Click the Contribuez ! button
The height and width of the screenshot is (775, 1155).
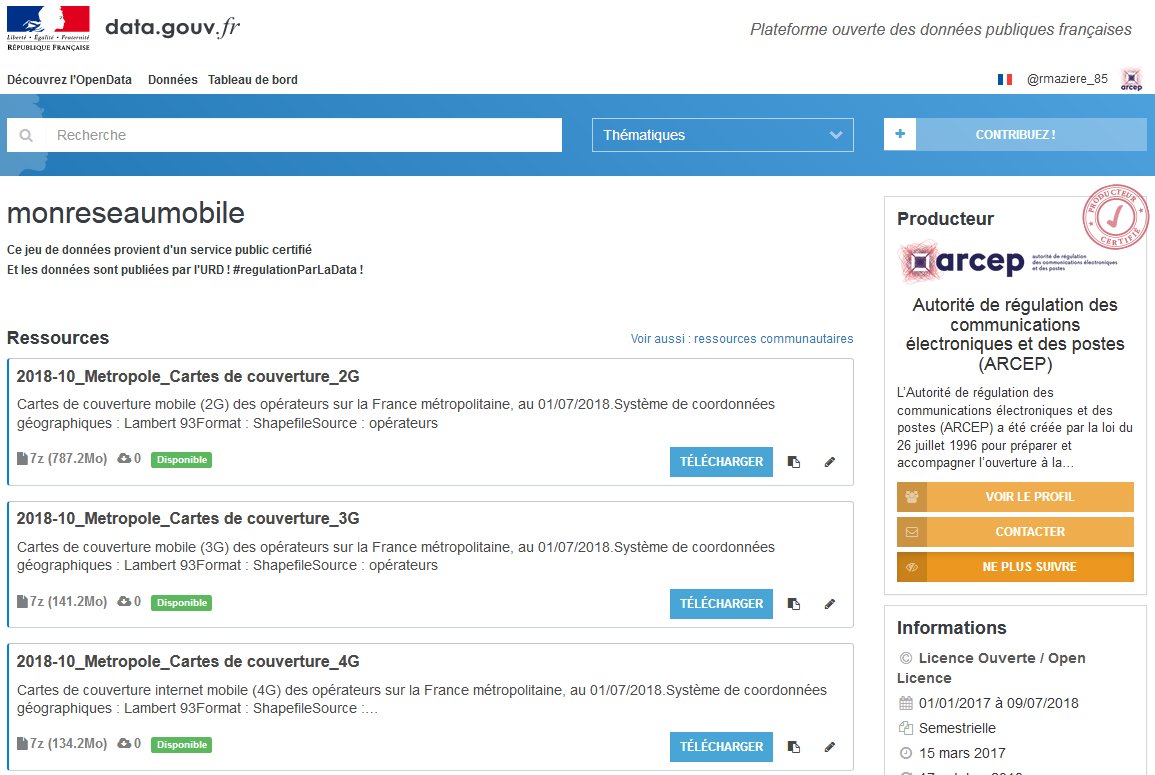click(x=1015, y=134)
